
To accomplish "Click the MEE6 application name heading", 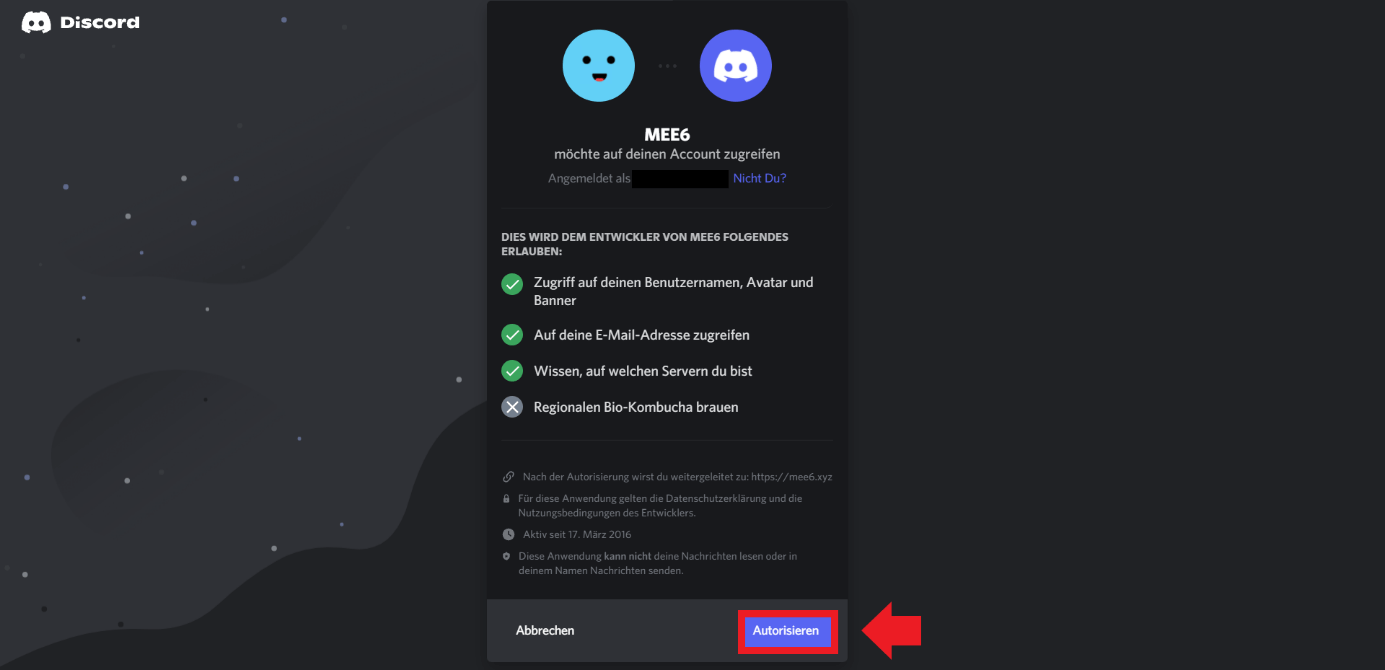I will (667, 135).
